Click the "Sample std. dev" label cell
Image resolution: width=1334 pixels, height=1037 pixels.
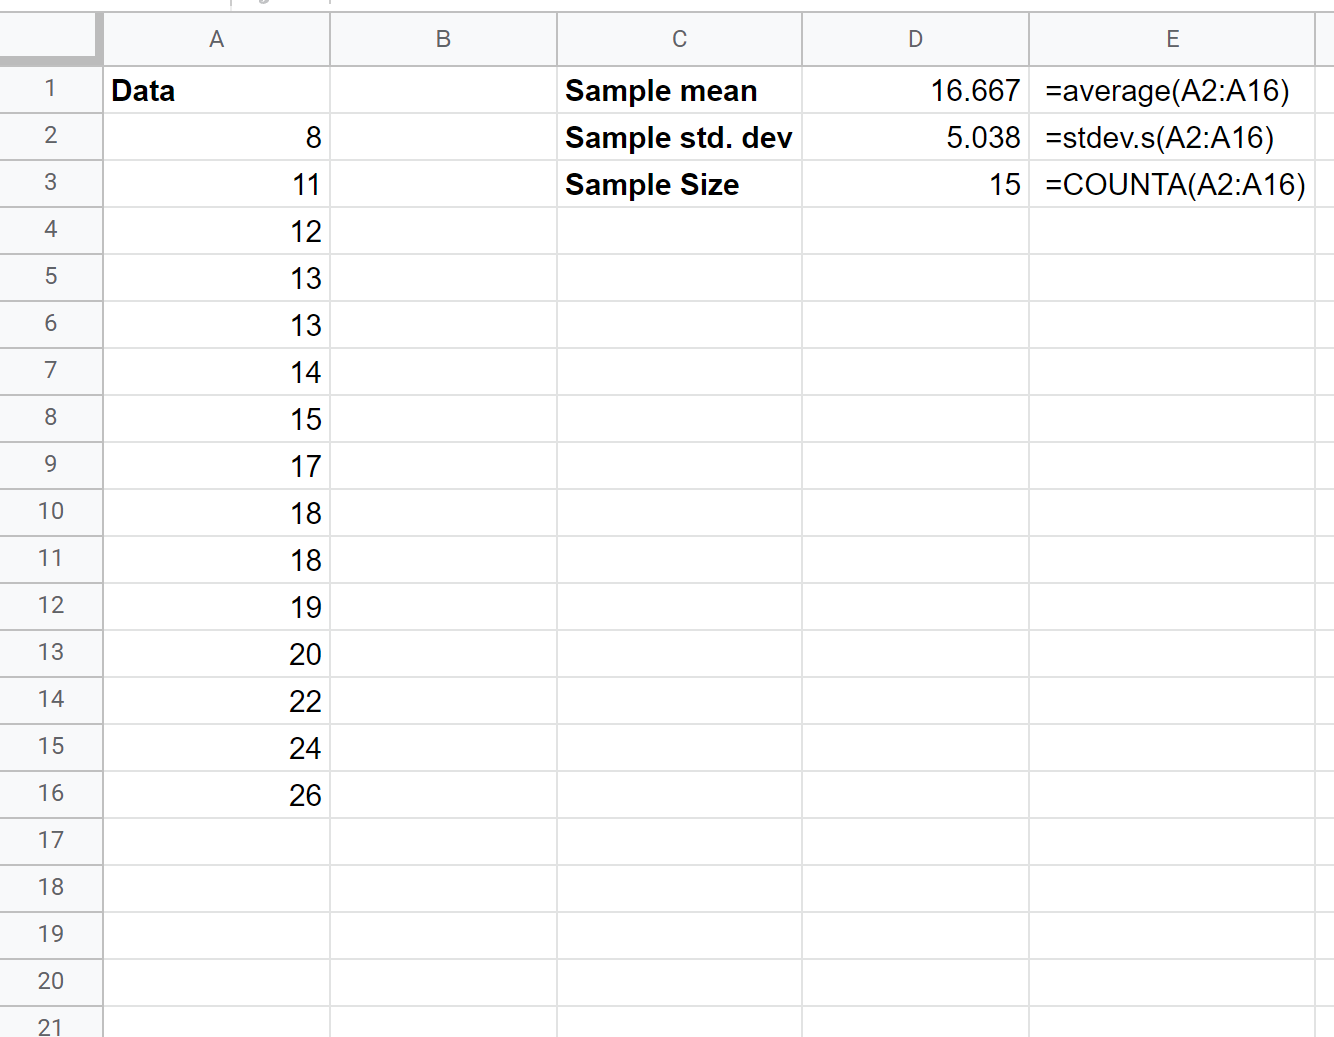tap(679, 138)
